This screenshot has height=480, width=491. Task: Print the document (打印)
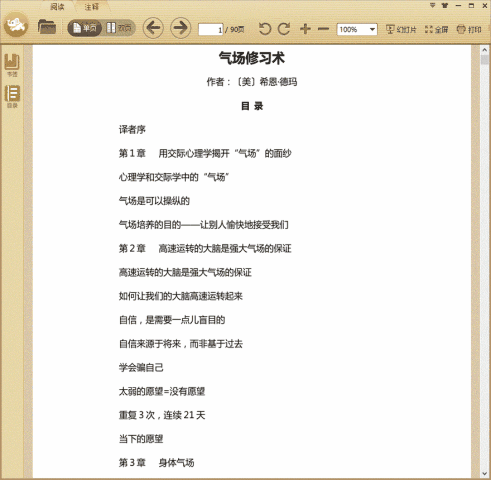[469, 29]
